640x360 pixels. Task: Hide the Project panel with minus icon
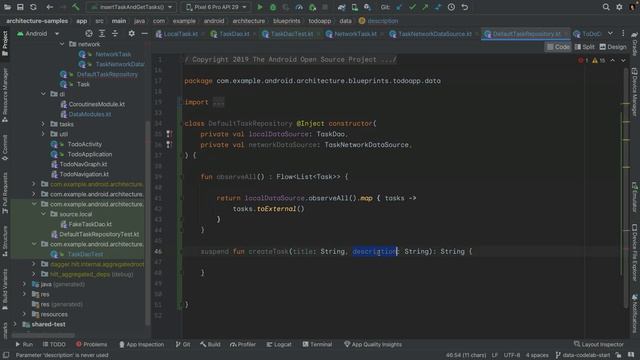(x=144, y=33)
